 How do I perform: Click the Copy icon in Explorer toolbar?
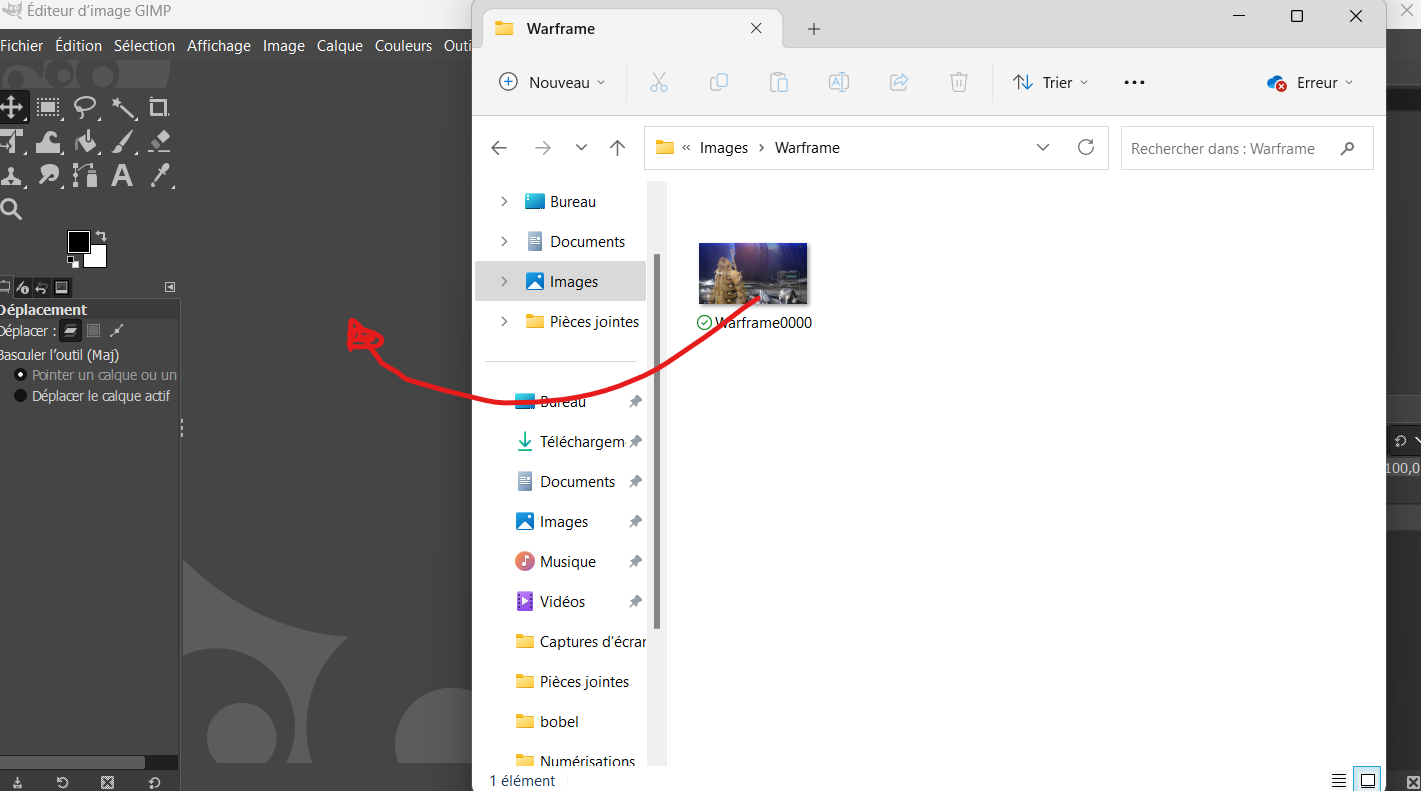(x=718, y=83)
